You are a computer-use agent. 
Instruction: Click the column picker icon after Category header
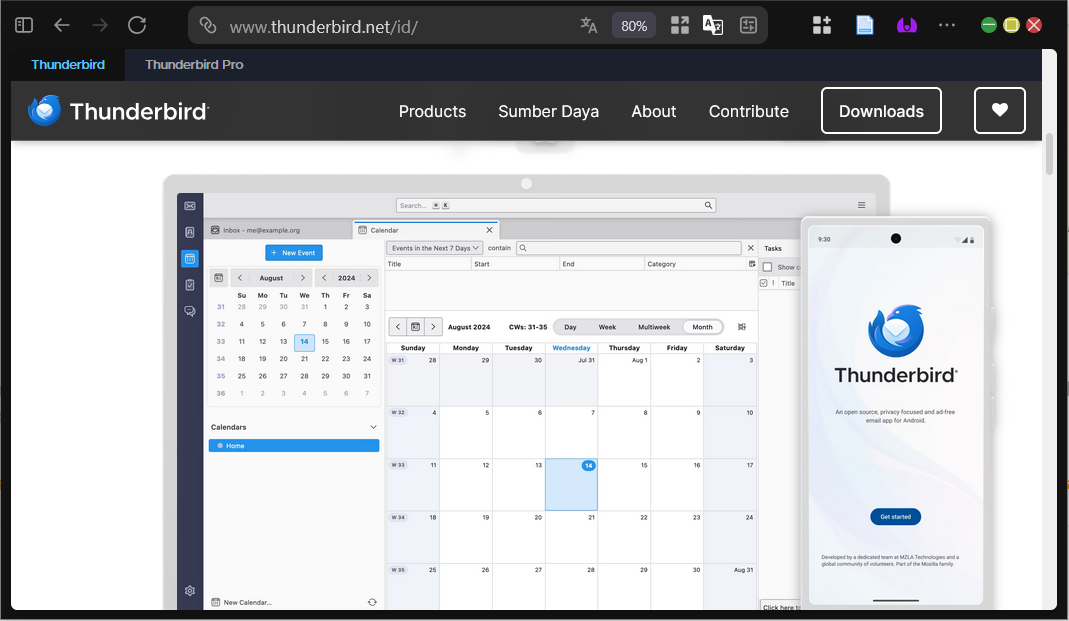coord(752,264)
